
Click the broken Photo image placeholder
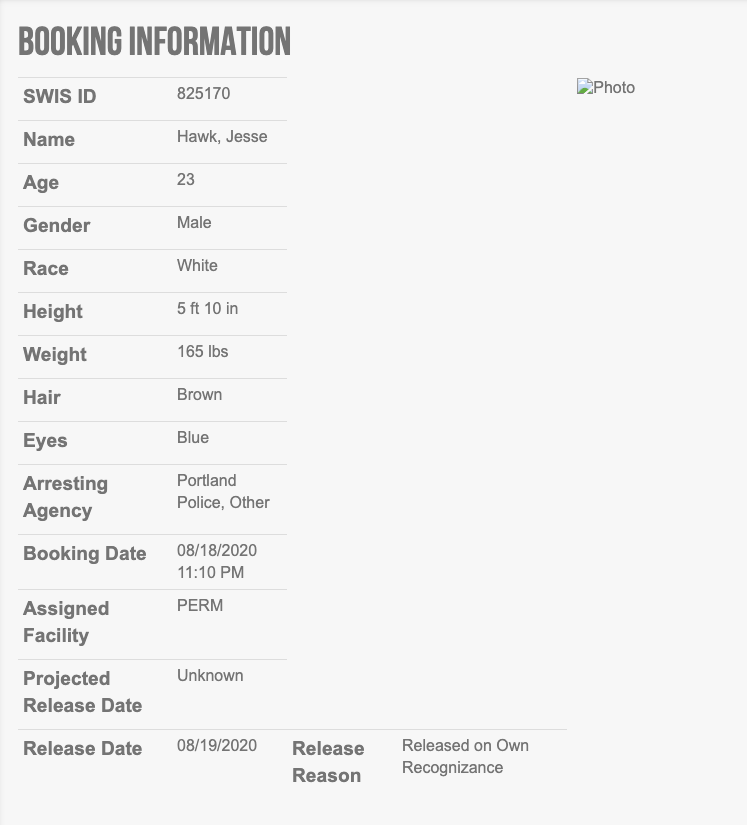pos(606,88)
